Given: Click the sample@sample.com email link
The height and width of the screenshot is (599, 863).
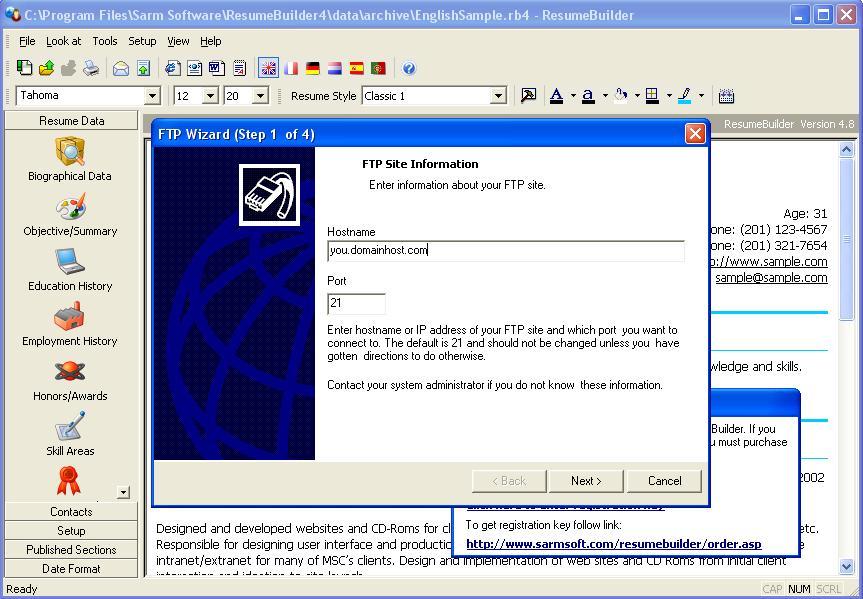Looking at the screenshot, I should [x=771, y=278].
